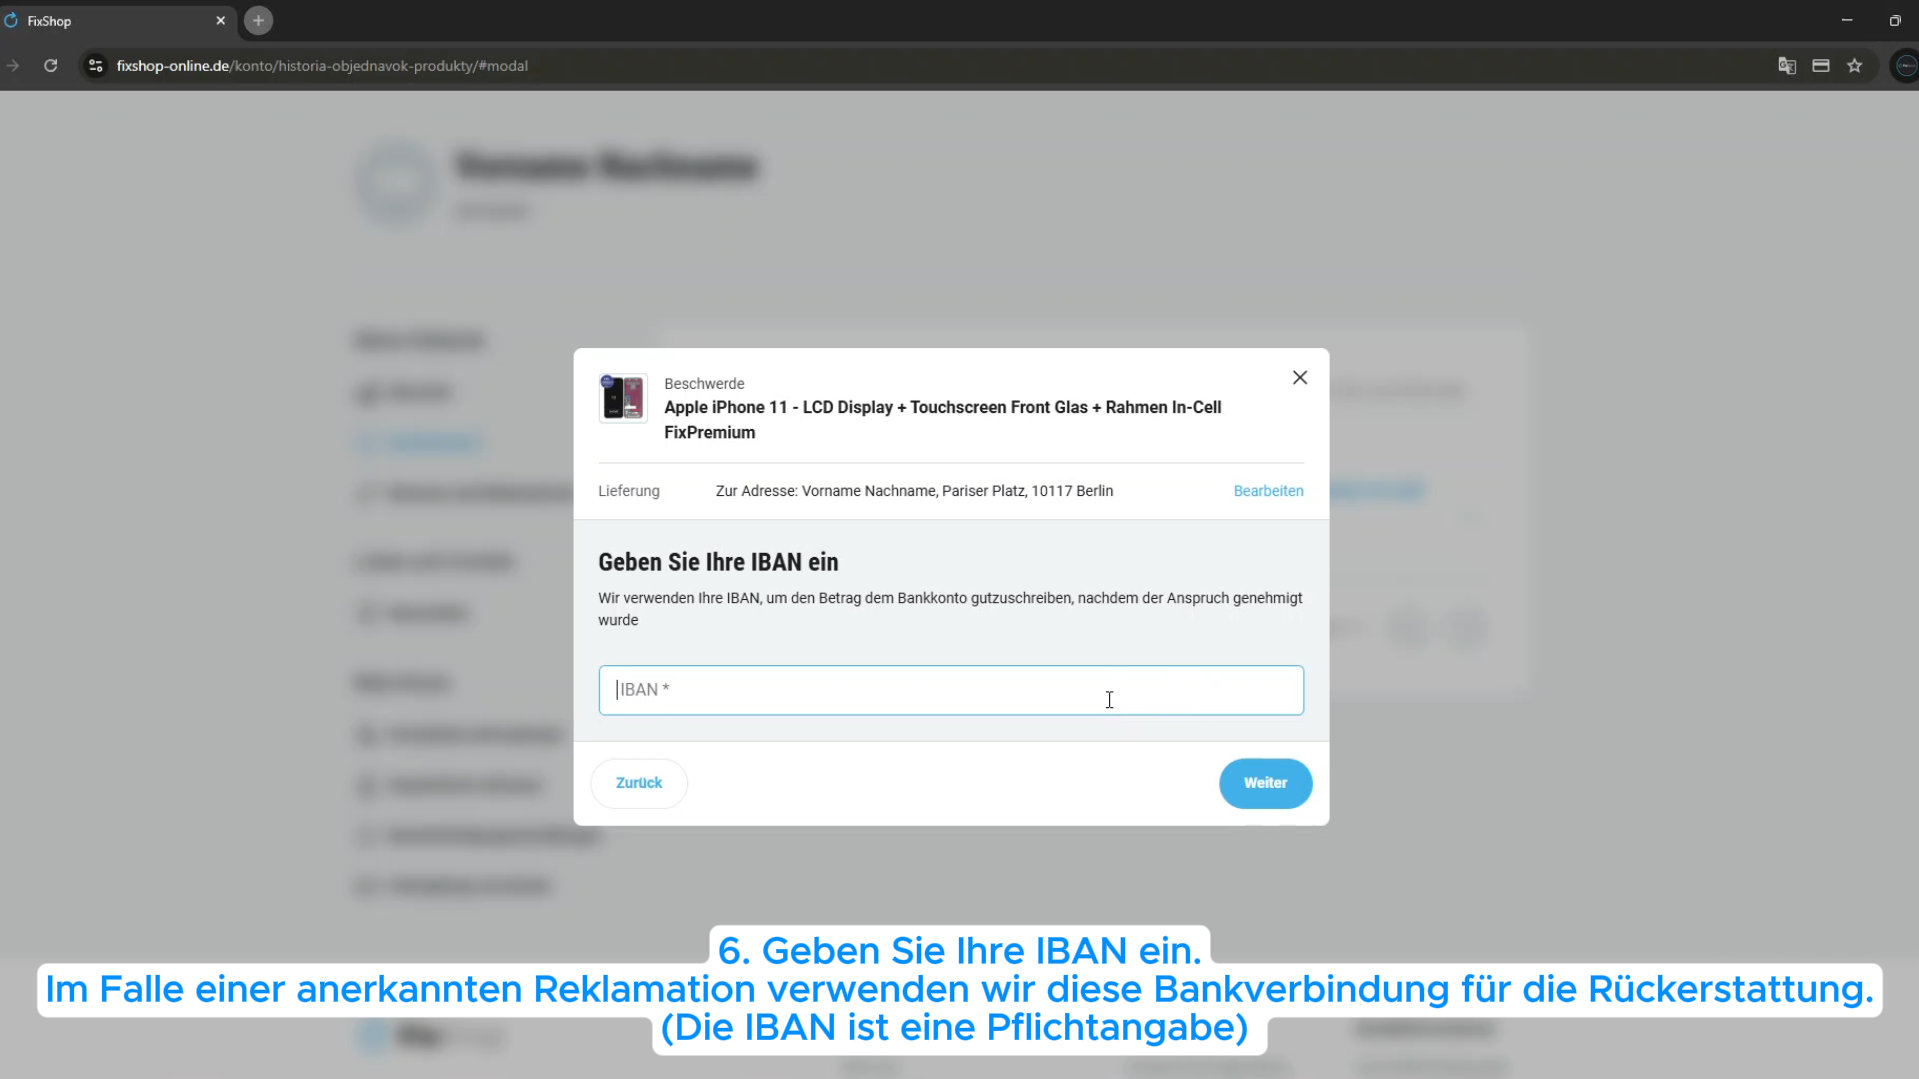Open the translate page icon
The image size is (1919, 1079).
[x=1786, y=66]
